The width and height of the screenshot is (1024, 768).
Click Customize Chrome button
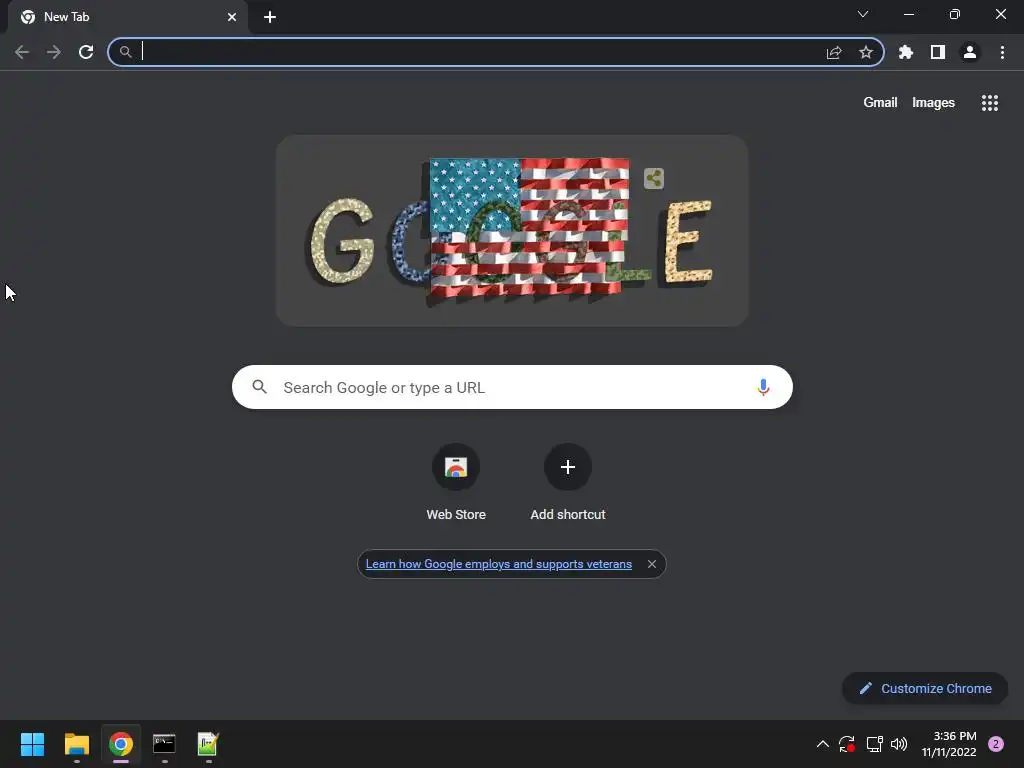925,688
